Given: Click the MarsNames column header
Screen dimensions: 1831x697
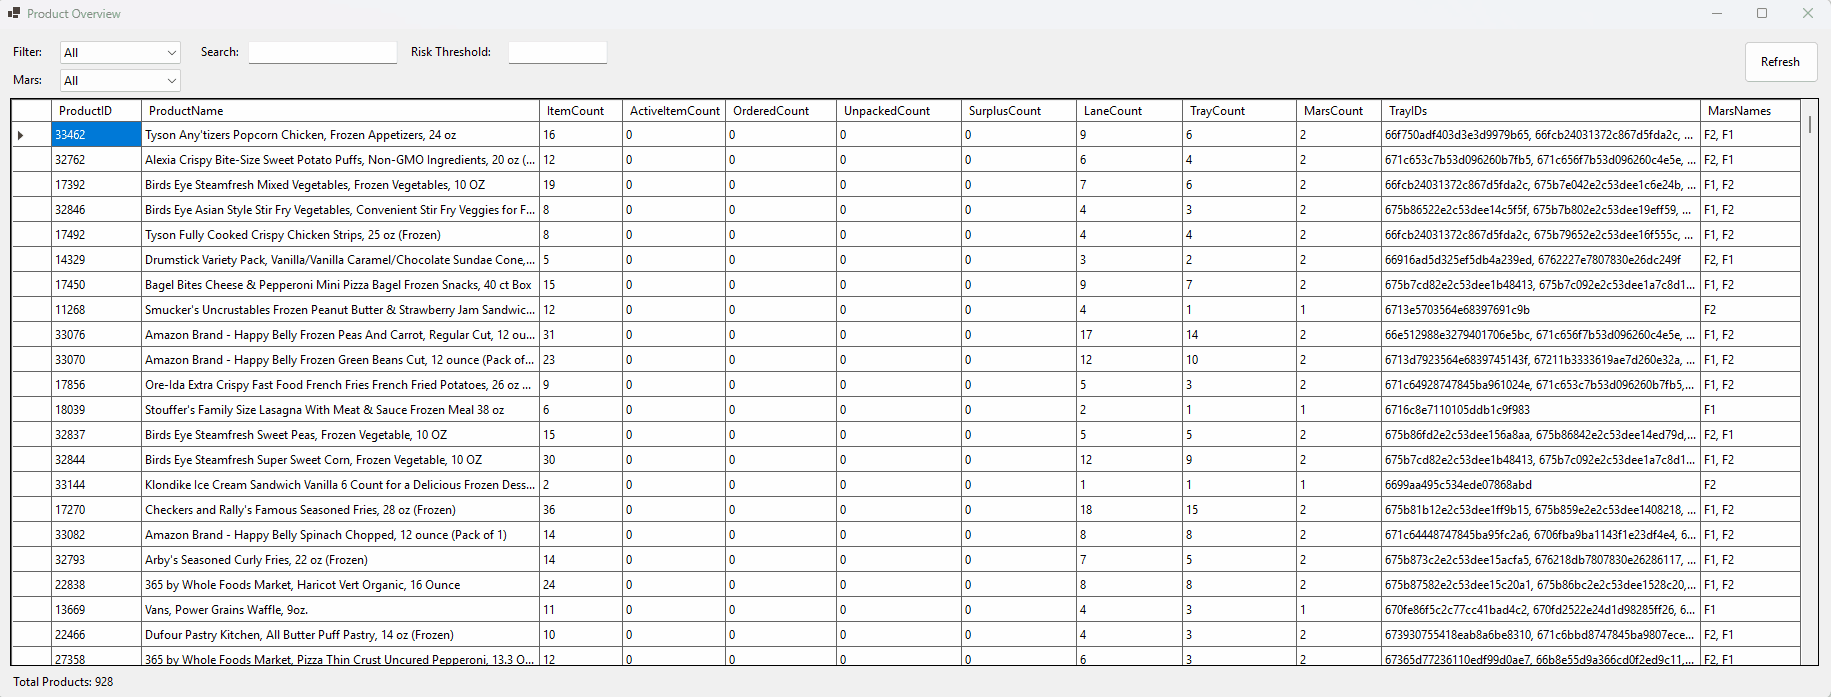Looking at the screenshot, I should [1750, 110].
